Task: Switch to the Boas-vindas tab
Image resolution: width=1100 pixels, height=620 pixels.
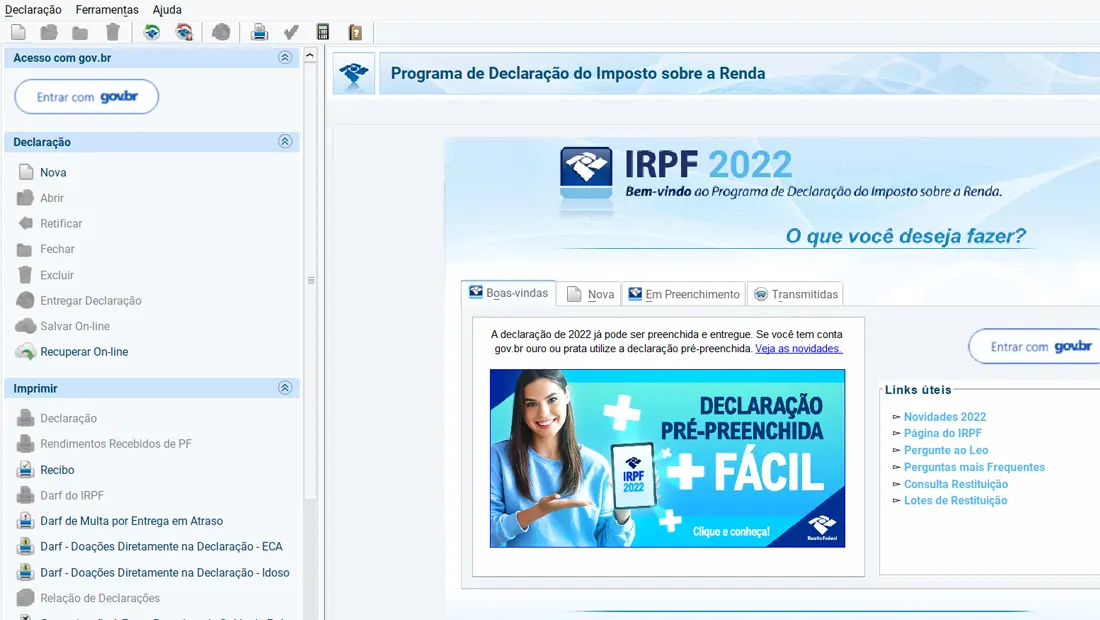Action: 509,293
